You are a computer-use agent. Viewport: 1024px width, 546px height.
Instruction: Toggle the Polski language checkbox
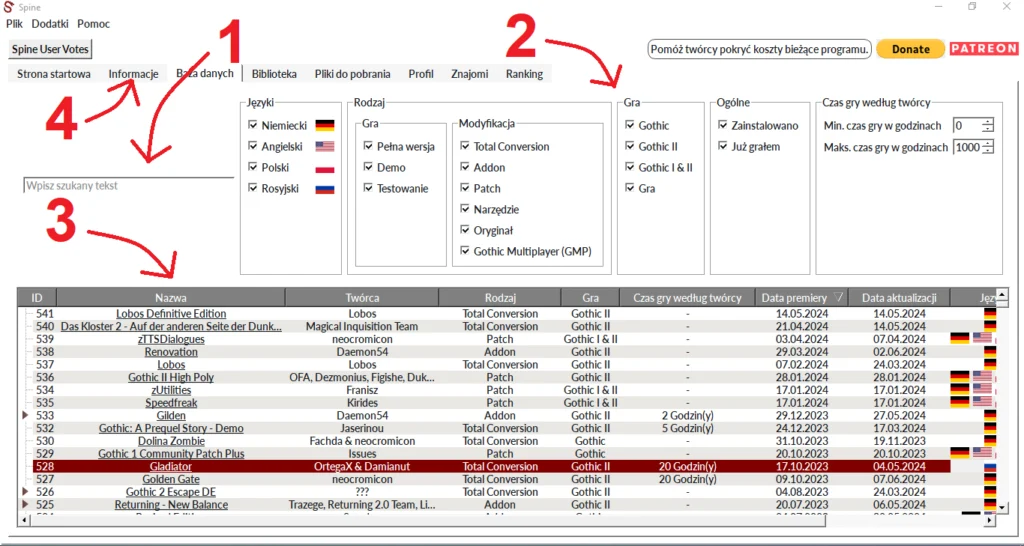point(253,167)
